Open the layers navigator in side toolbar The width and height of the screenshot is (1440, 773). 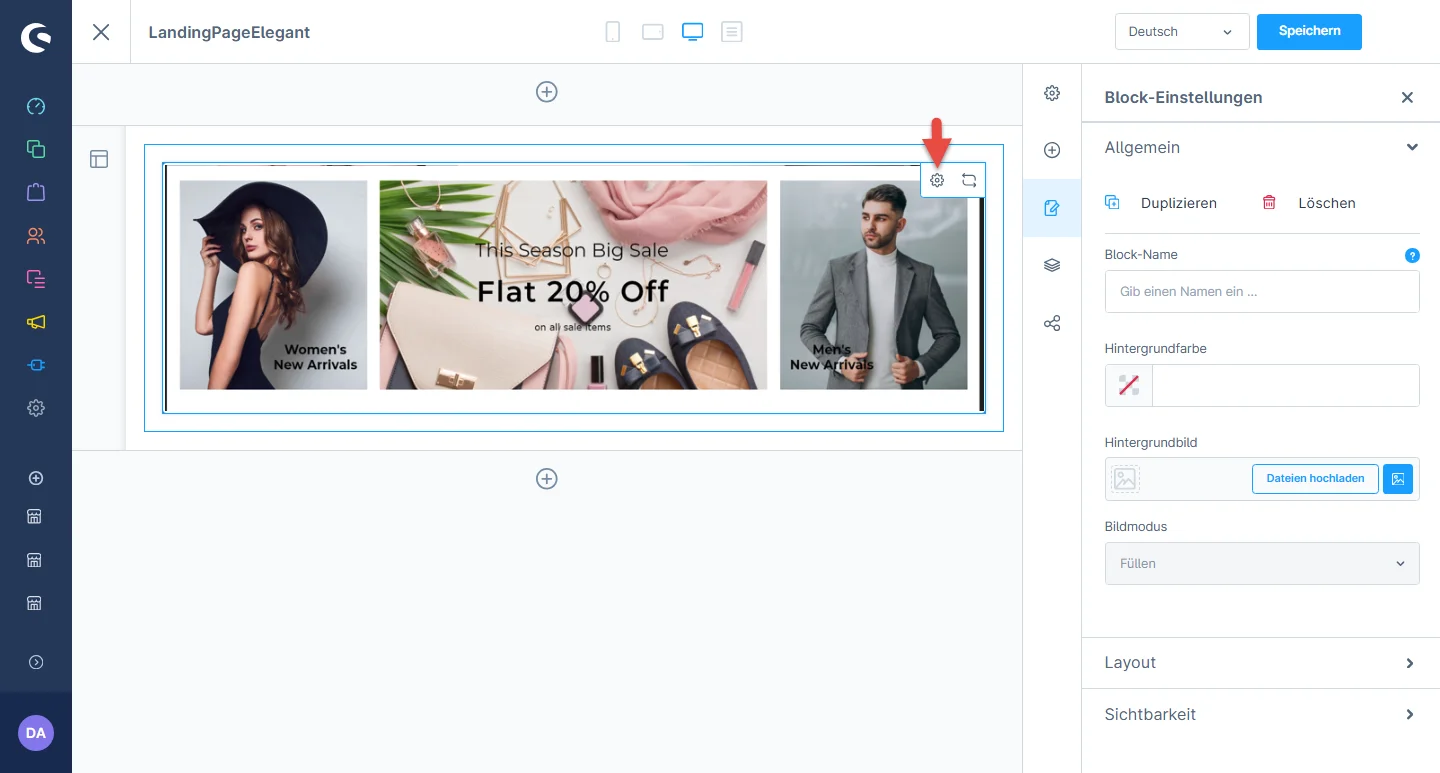[x=1052, y=266]
